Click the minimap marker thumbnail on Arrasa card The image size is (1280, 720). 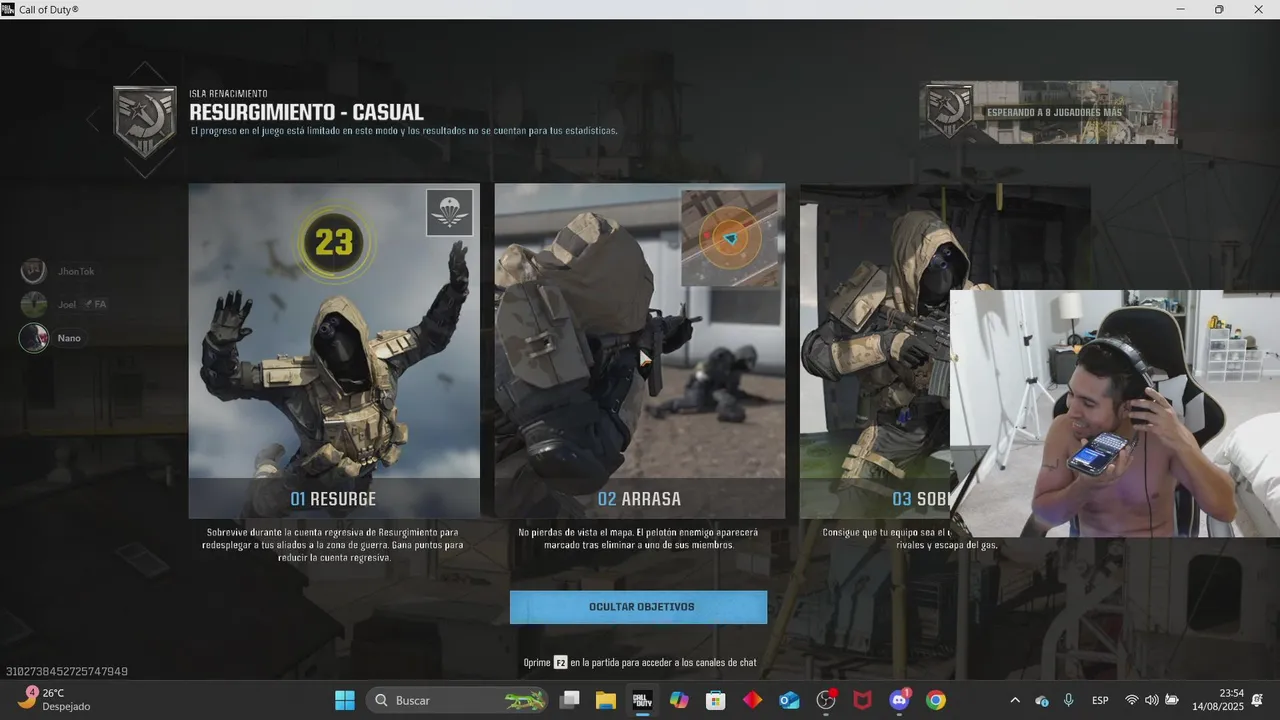[730, 238]
